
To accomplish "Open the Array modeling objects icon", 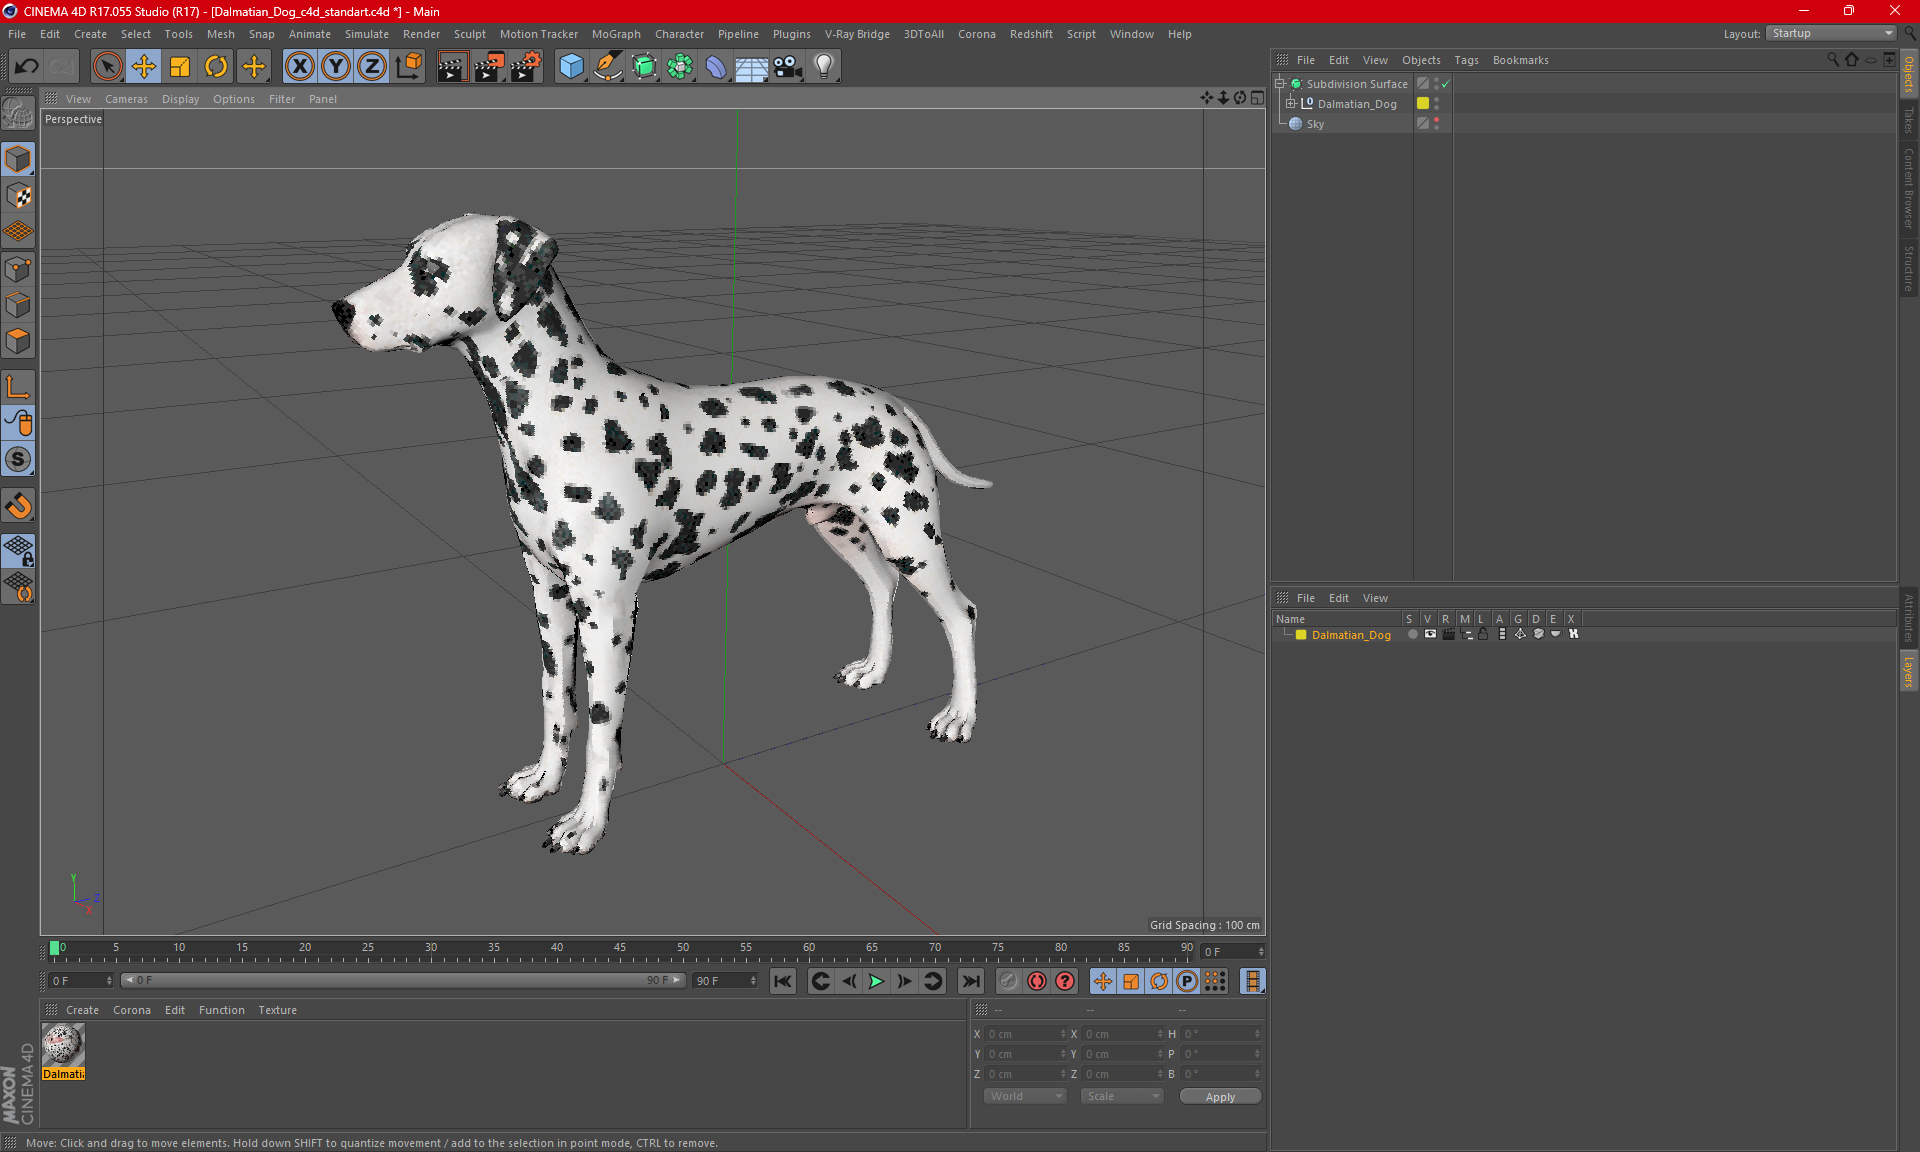I will 680,67.
